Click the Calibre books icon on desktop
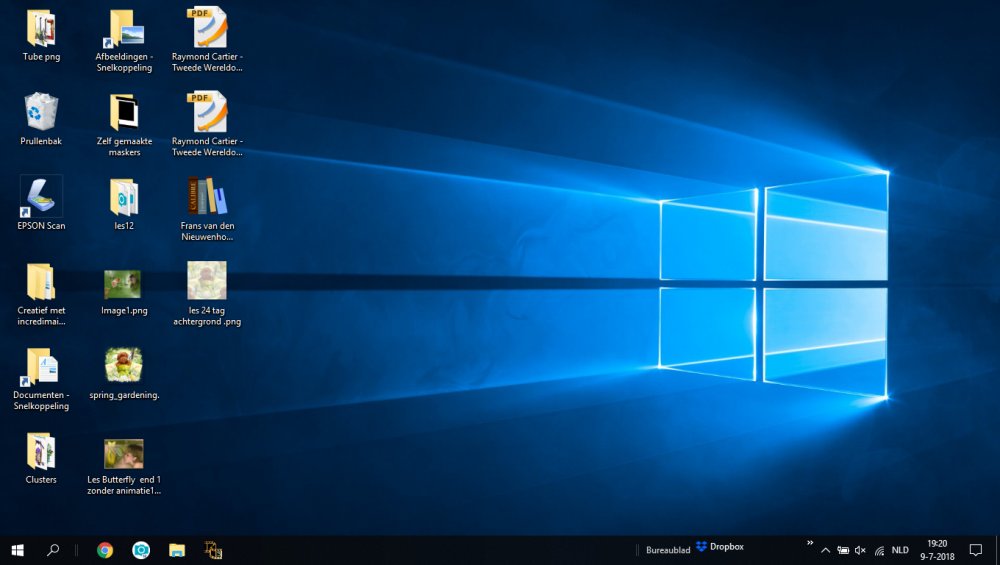The width and height of the screenshot is (1000, 565). tap(207, 197)
